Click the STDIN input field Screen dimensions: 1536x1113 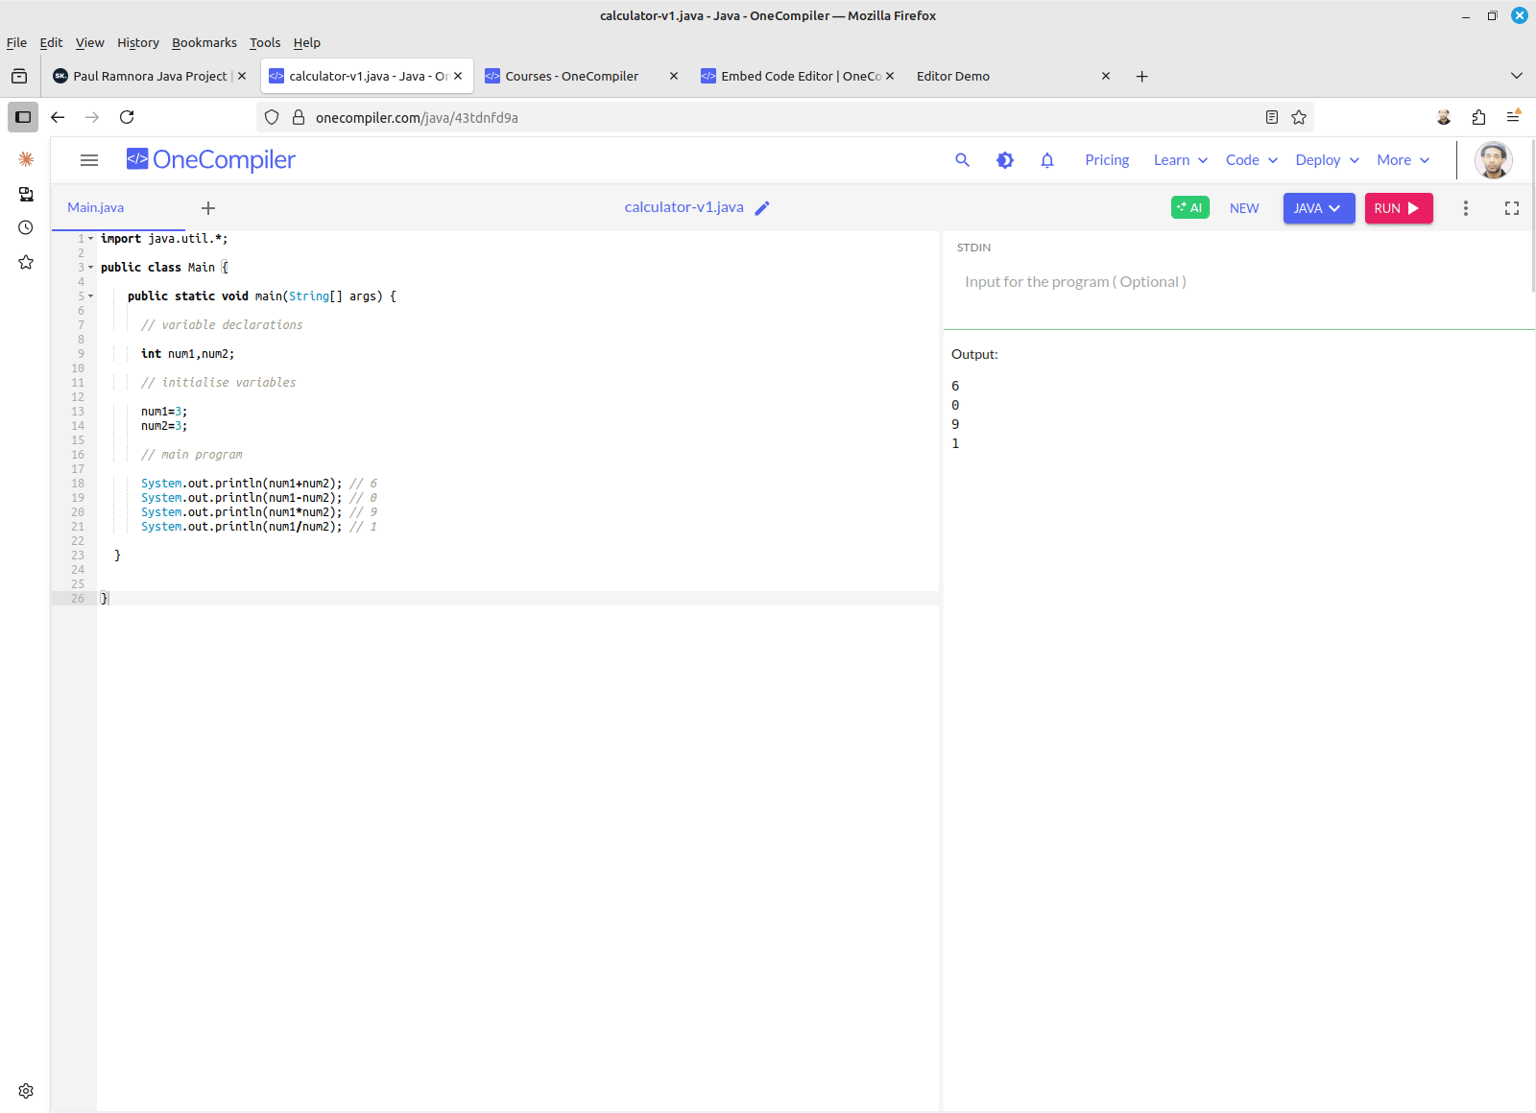coord(1238,282)
